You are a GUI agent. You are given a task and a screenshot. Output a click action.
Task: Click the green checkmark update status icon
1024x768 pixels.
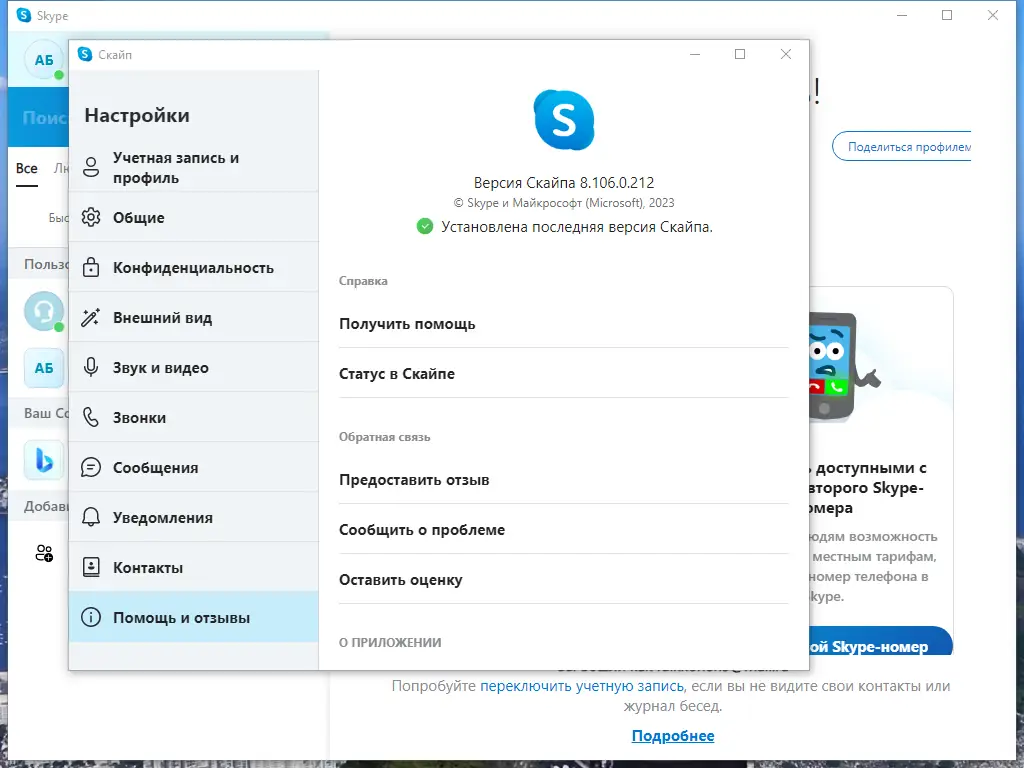(424, 227)
